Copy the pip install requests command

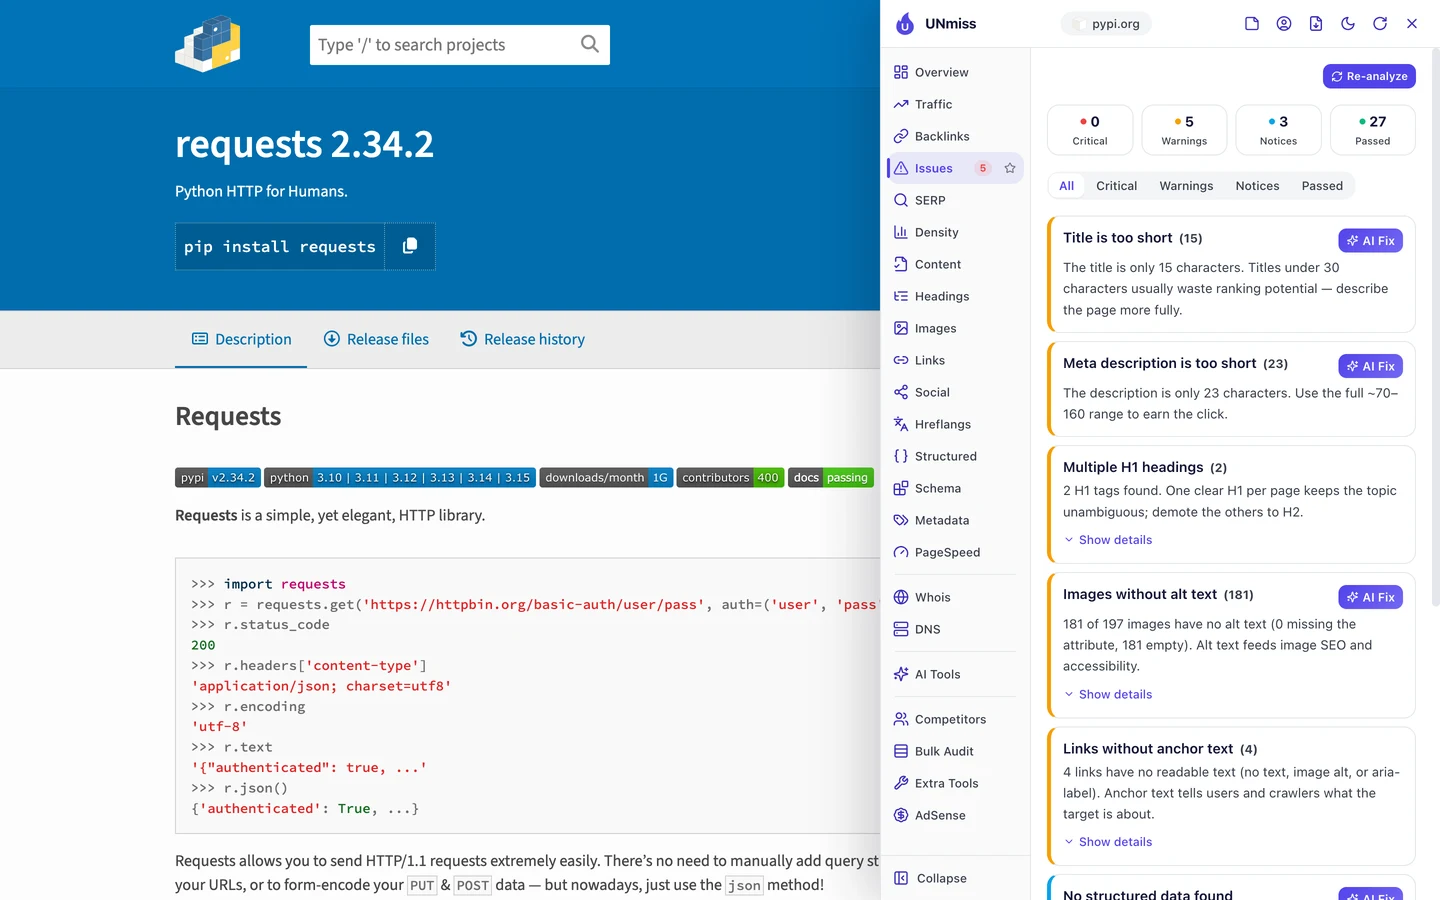pos(410,246)
